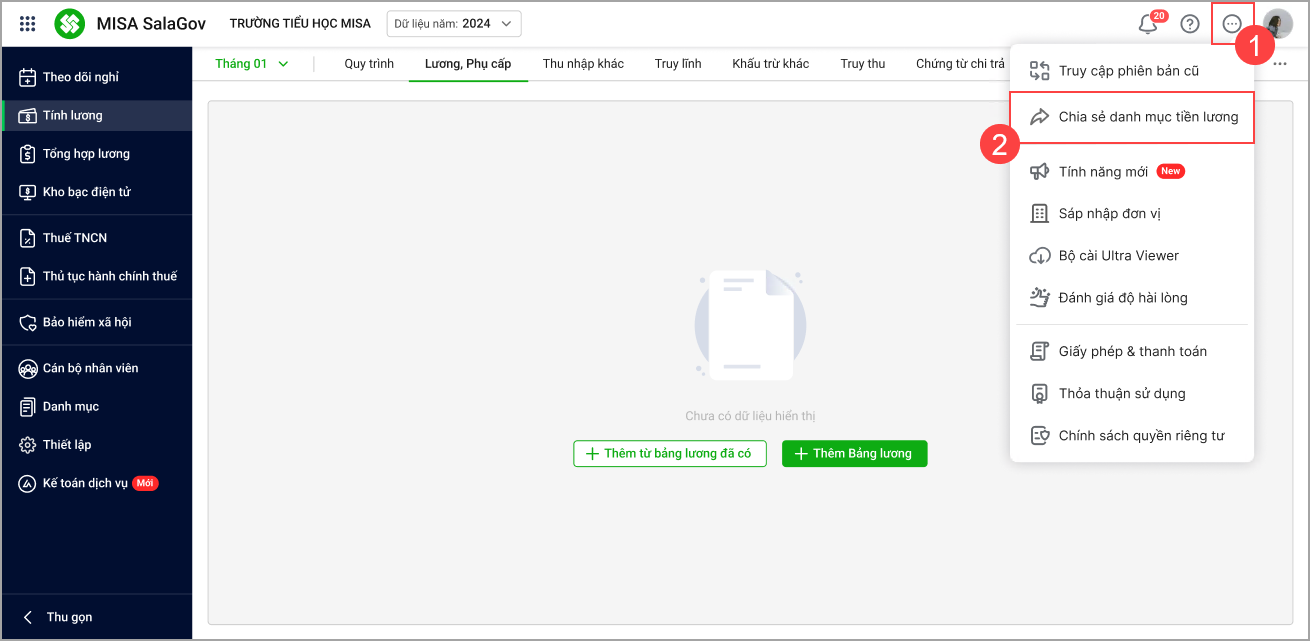Select Tính năng mới menu entry
The width and height of the screenshot is (1310, 641).
[x=1132, y=172]
